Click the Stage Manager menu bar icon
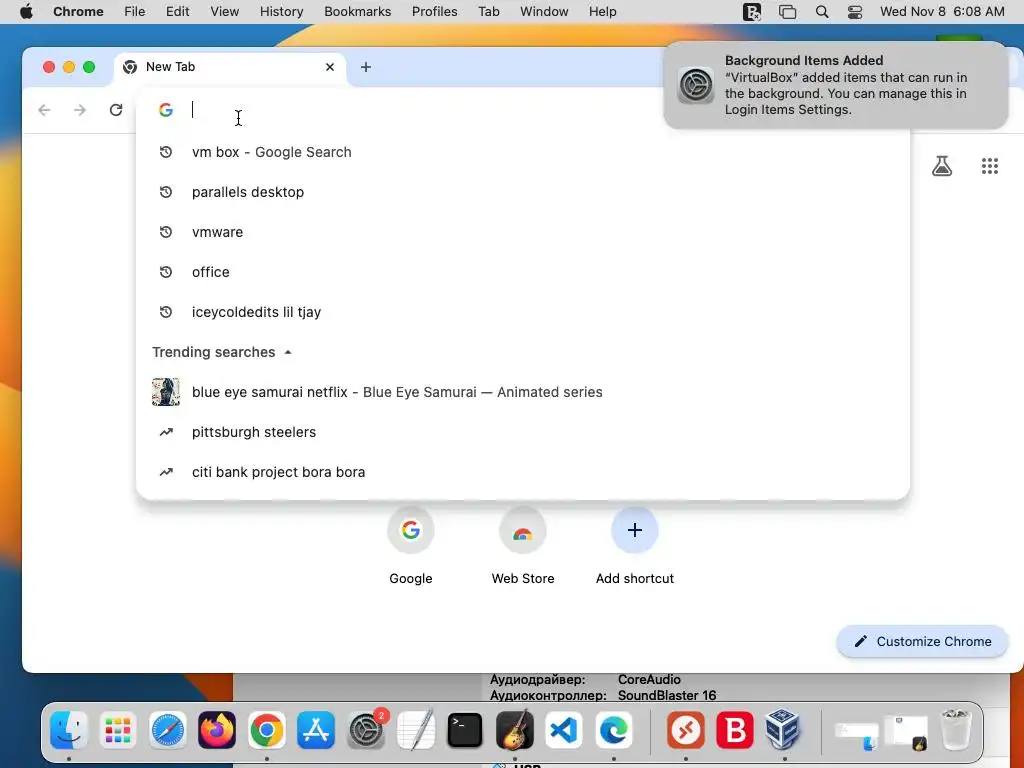 click(x=788, y=12)
